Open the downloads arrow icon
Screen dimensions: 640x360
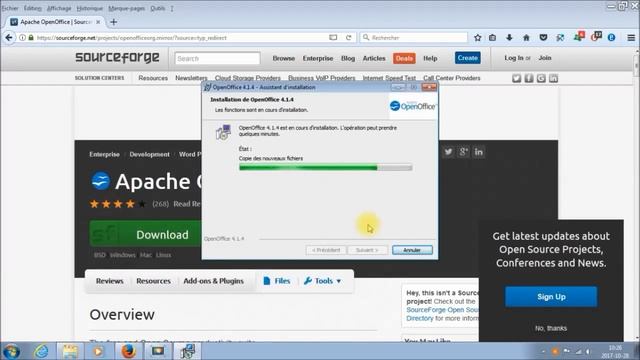(x=509, y=38)
